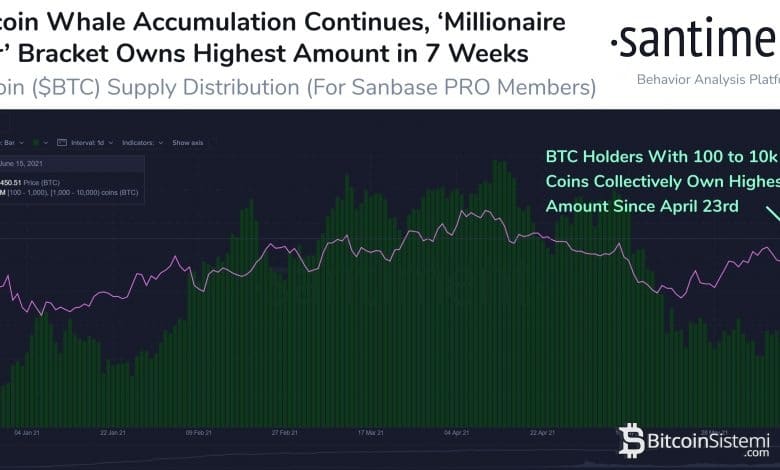Click the 04 Jan 21 axis label
Viewport: 780px width, 470px height.
pos(27,433)
